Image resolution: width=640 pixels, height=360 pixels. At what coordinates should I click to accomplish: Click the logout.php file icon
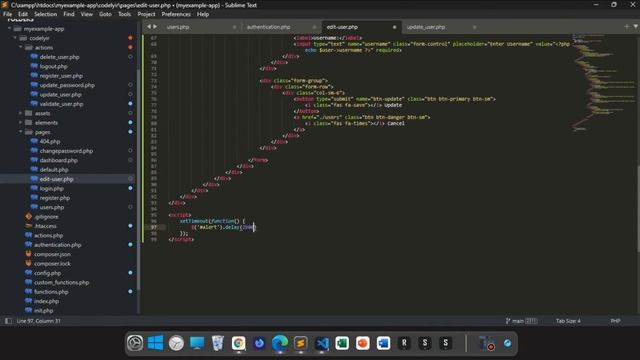[34, 66]
